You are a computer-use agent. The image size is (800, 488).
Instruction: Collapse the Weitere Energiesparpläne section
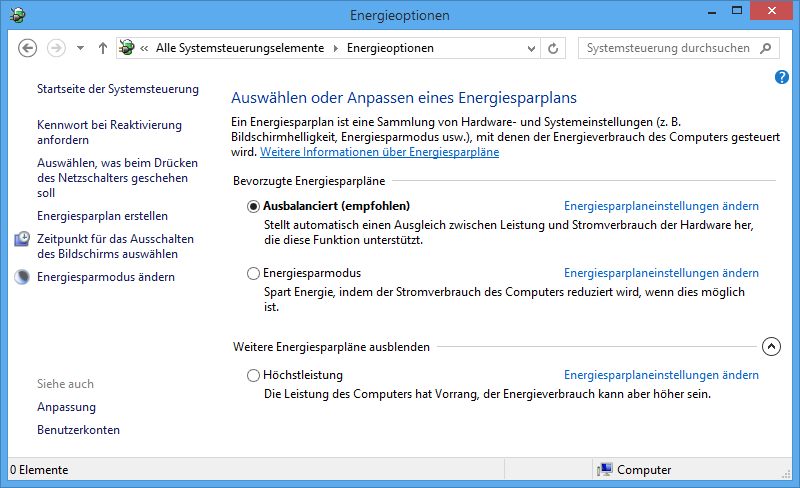coord(770,347)
